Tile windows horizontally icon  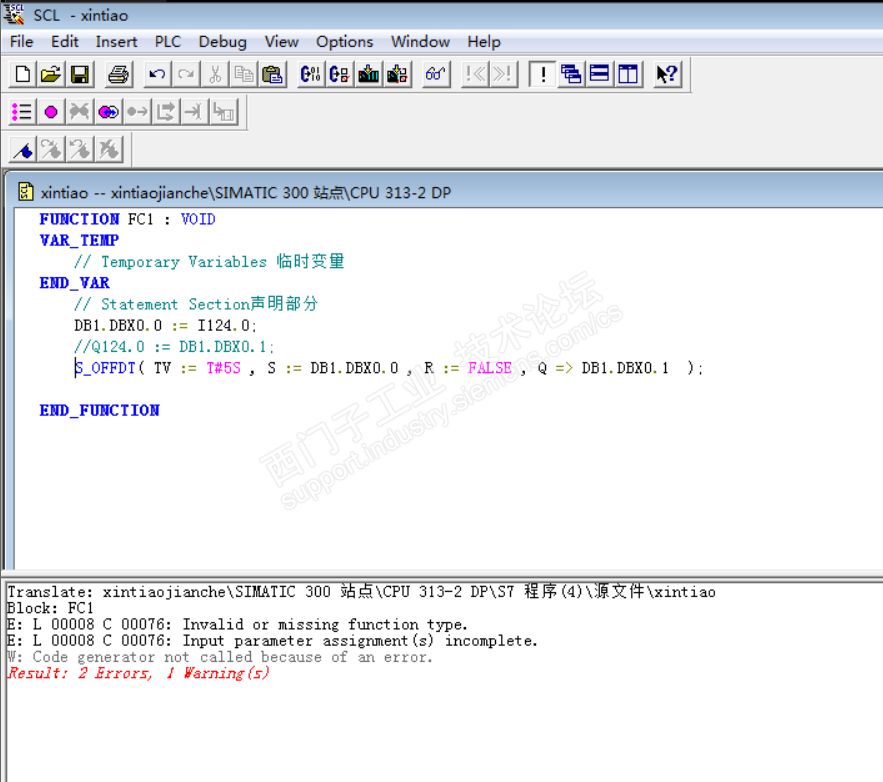tap(600, 74)
